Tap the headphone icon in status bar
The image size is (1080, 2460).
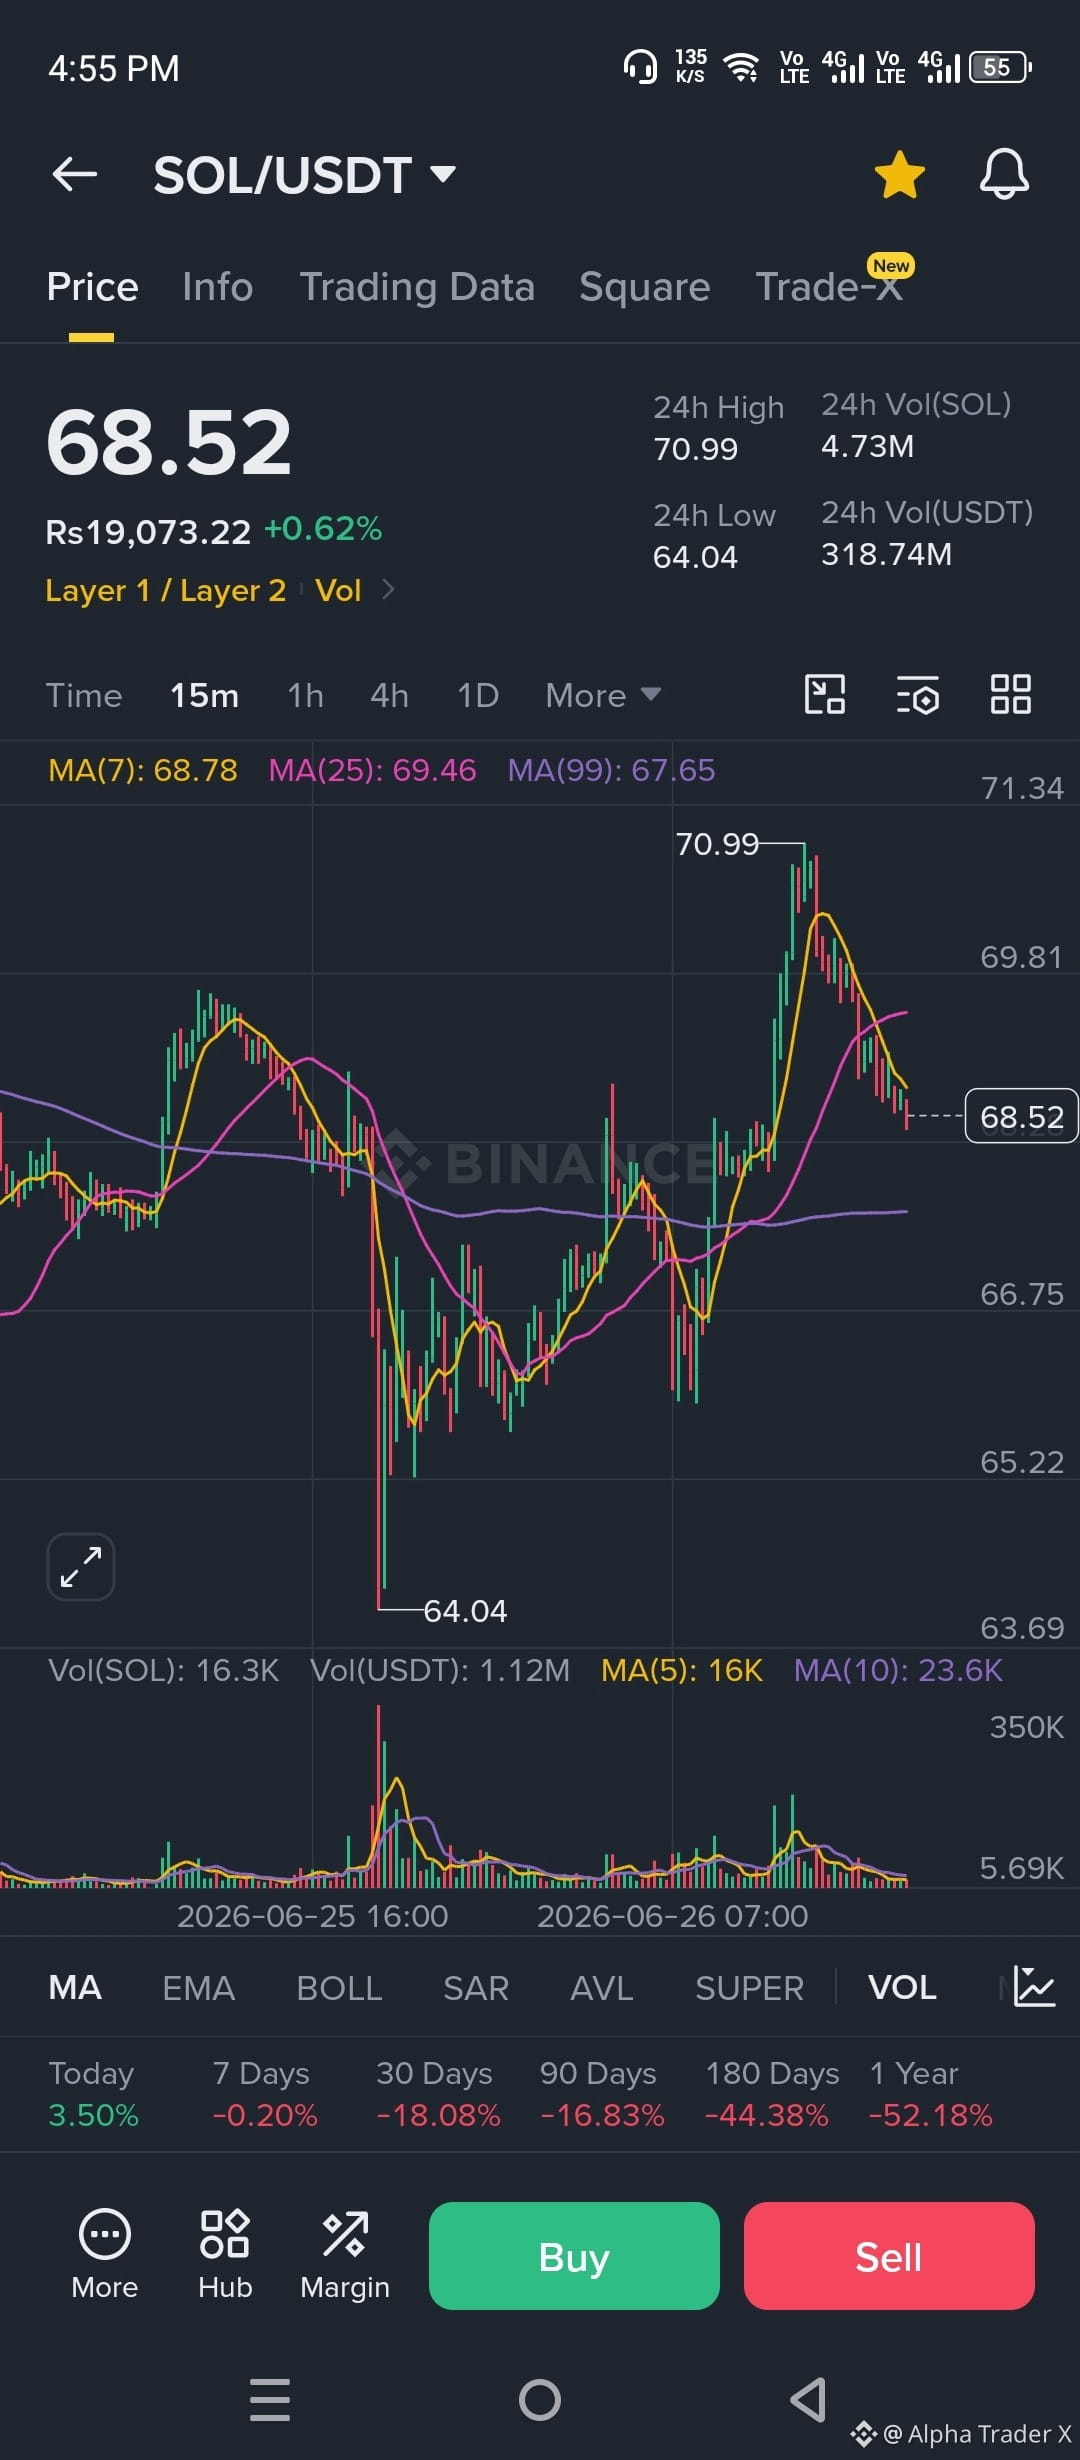pyautogui.click(x=640, y=67)
